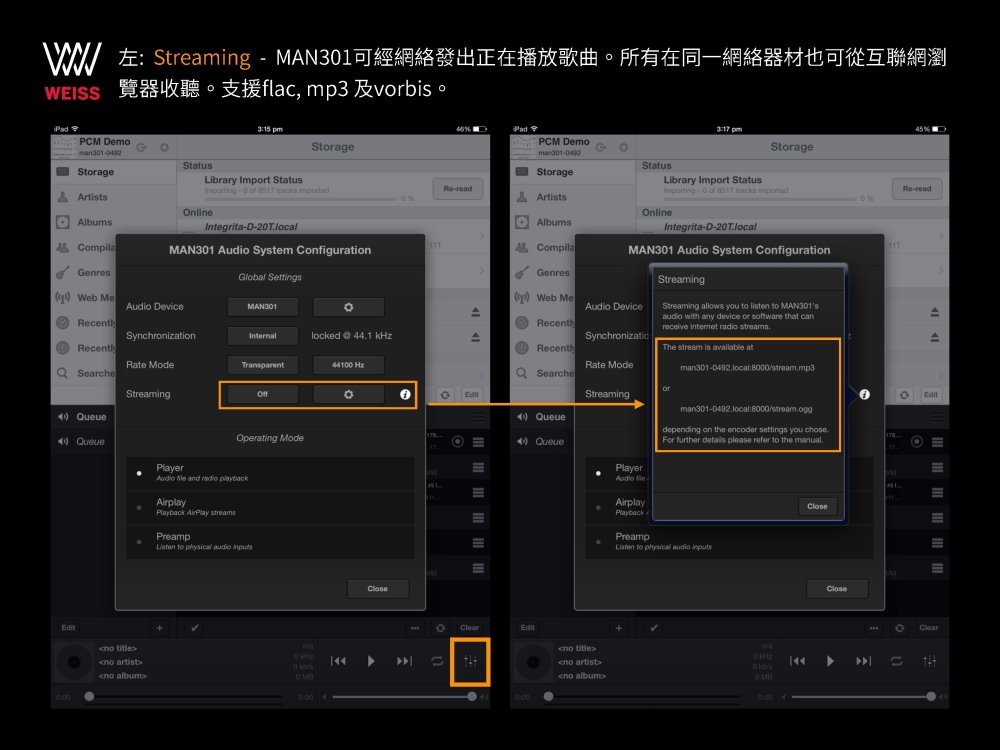The width and height of the screenshot is (1000, 750).
Task: Open Recently item with checkmark icon, left sidebar
Action: [x=84, y=323]
